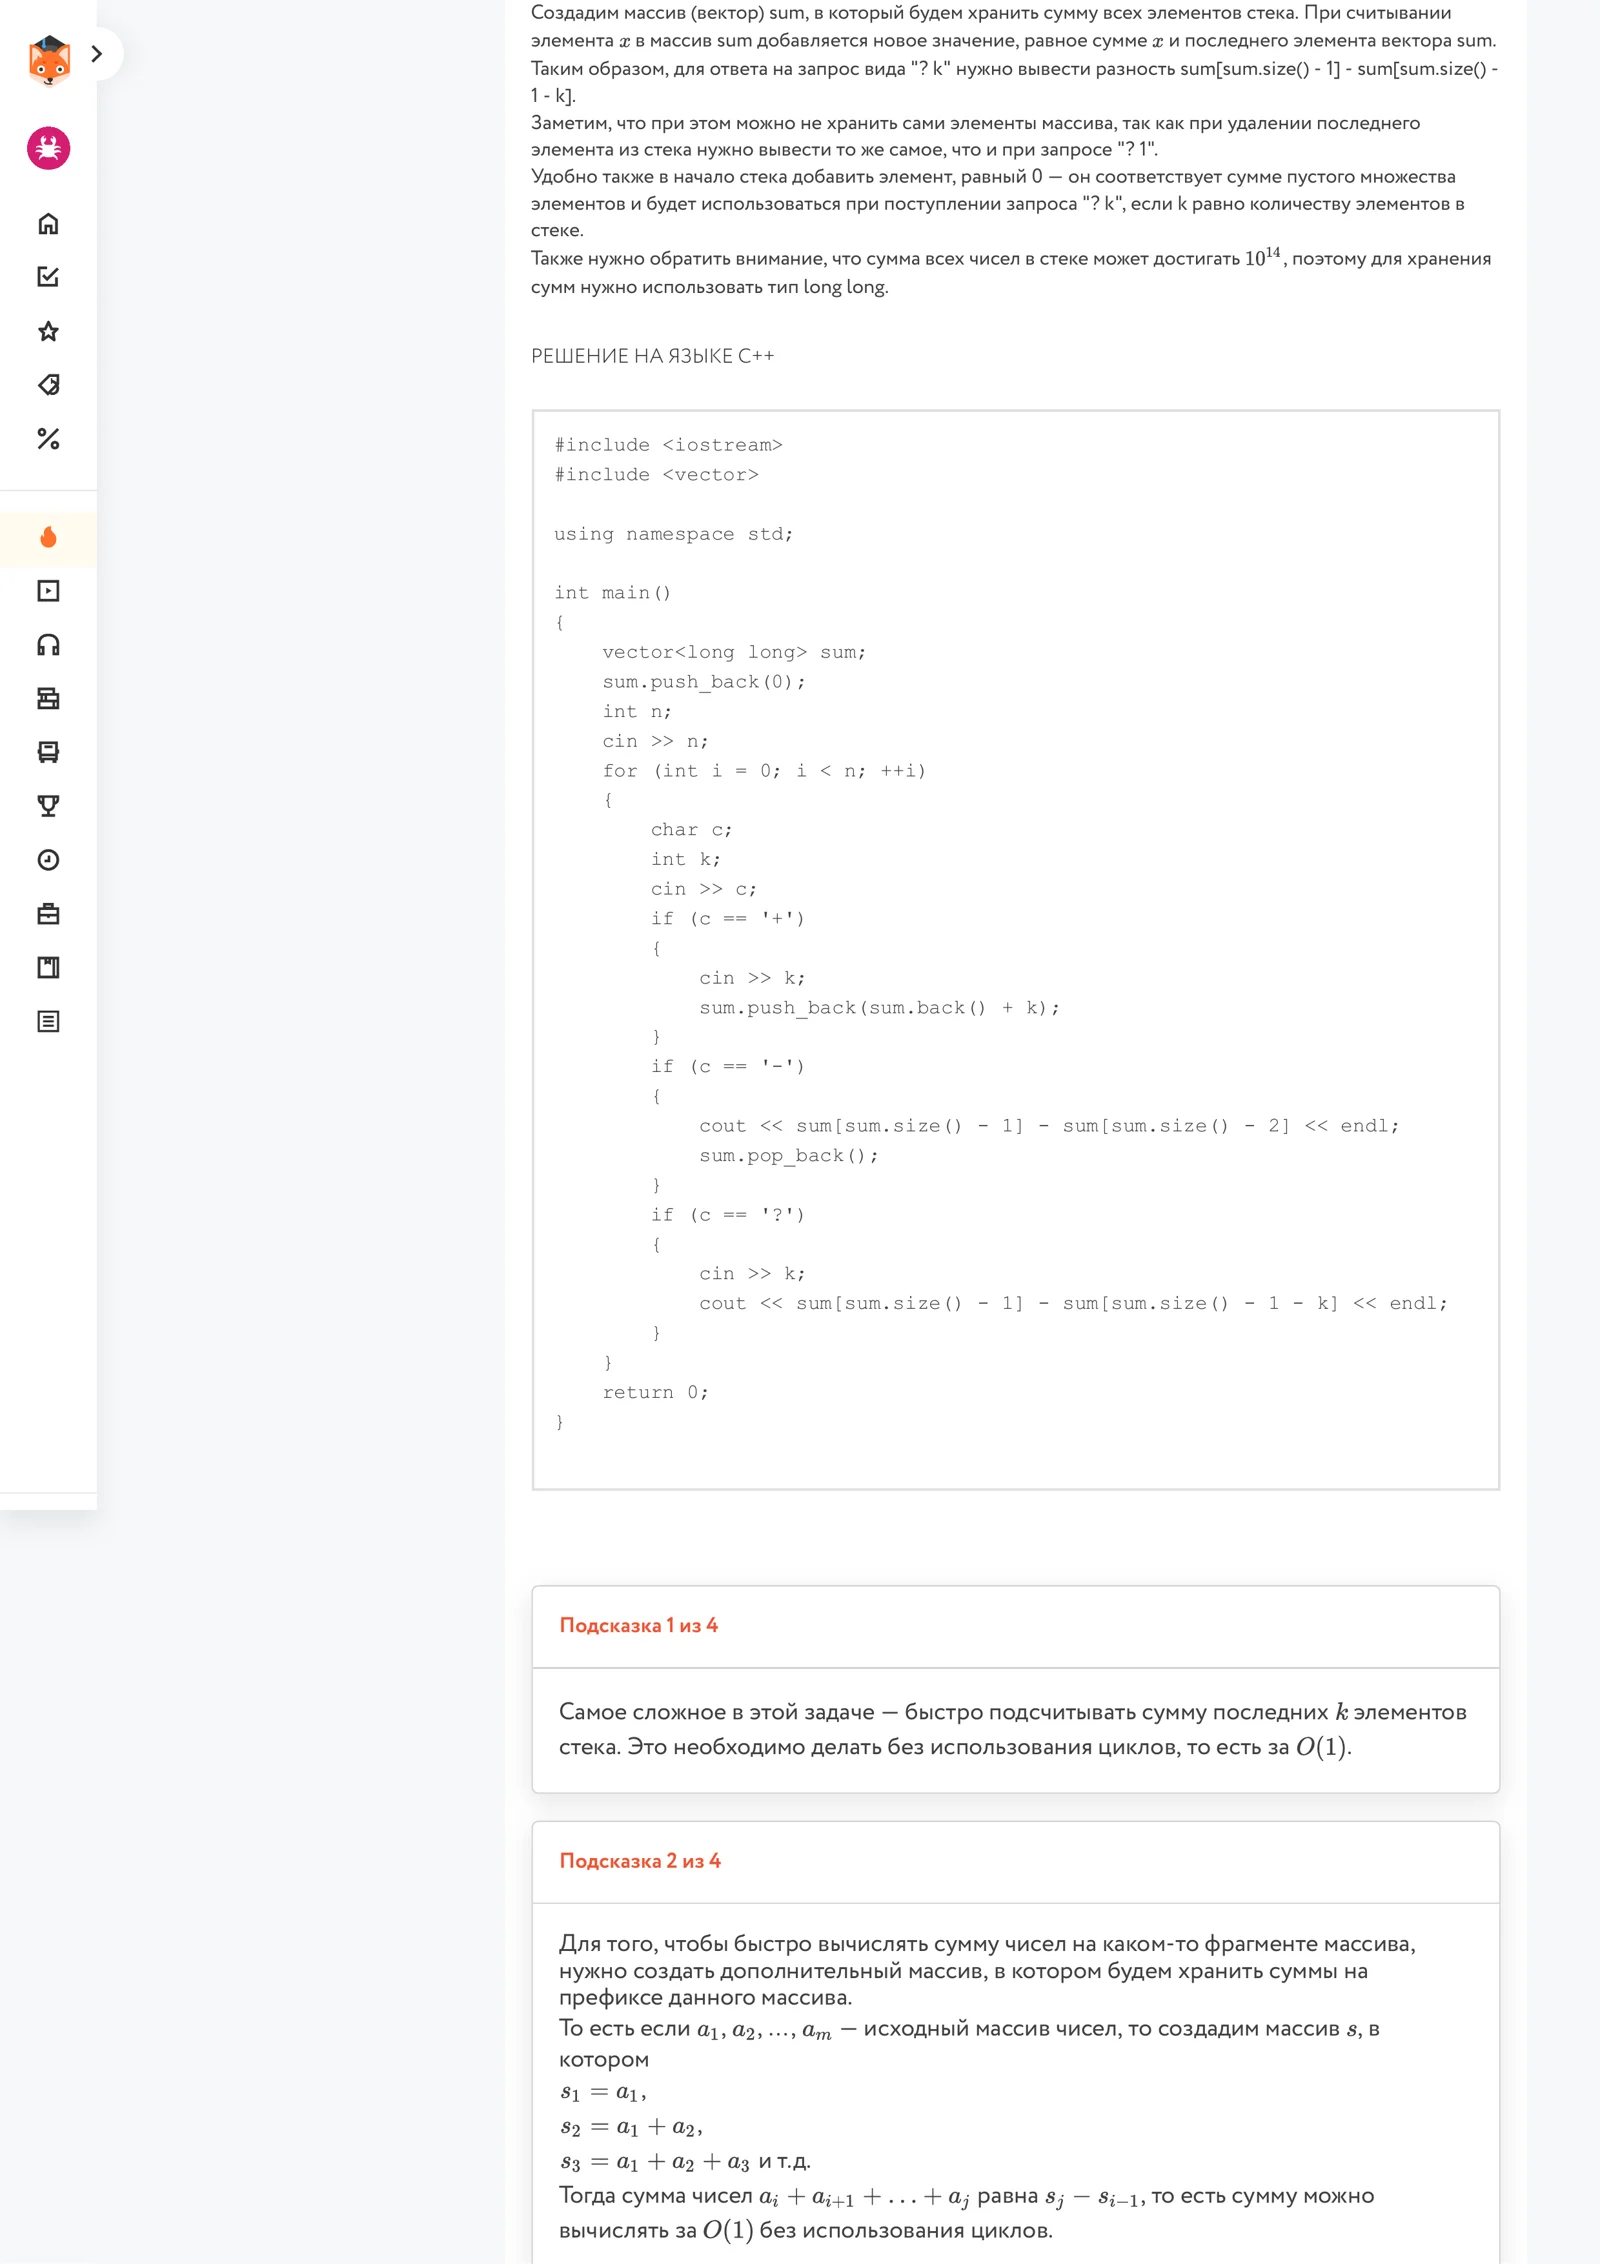1600x2264 pixels.
Task: Open the lined document icon
Action: click(x=48, y=1022)
